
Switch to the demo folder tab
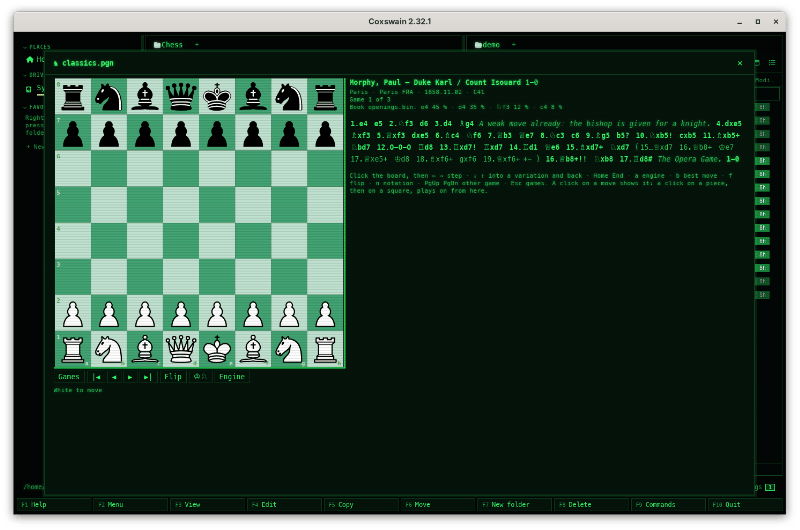pyautogui.click(x=487, y=45)
